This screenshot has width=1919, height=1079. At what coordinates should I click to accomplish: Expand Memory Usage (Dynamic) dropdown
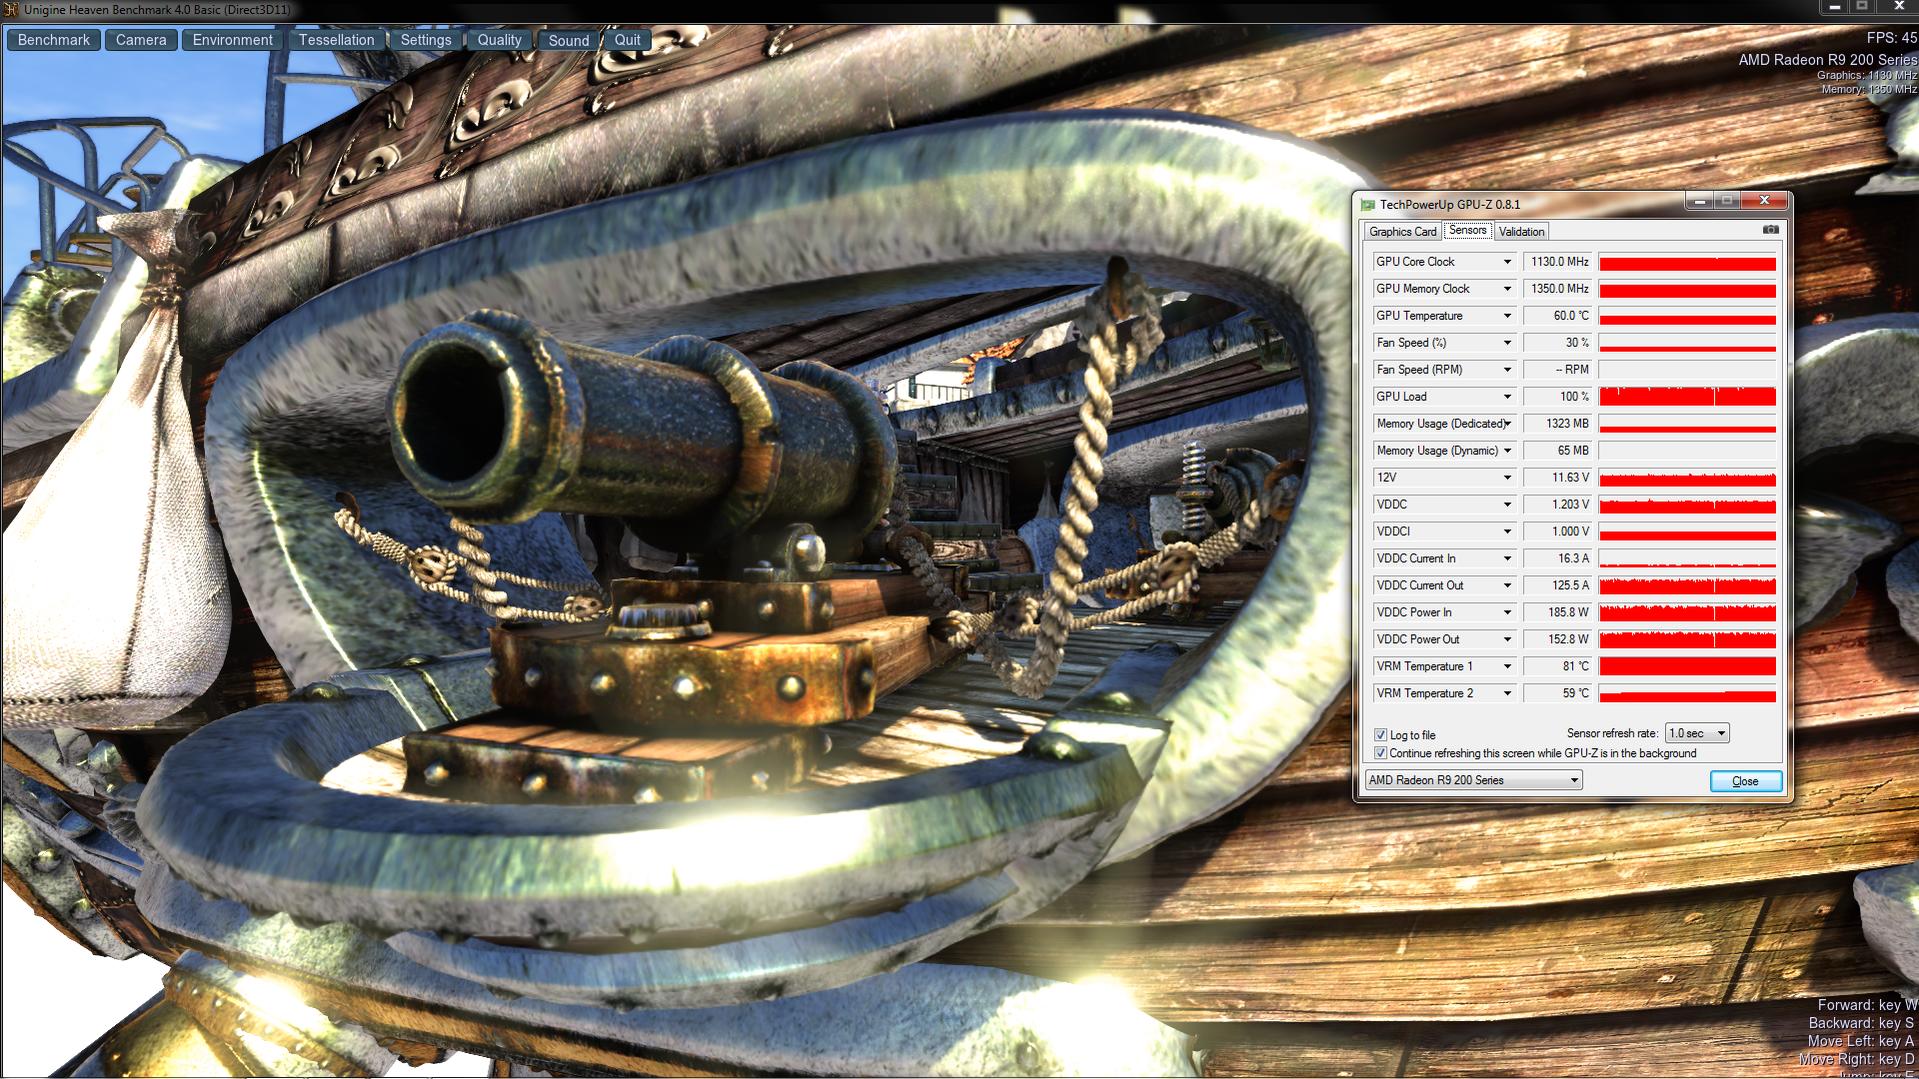tap(1507, 451)
